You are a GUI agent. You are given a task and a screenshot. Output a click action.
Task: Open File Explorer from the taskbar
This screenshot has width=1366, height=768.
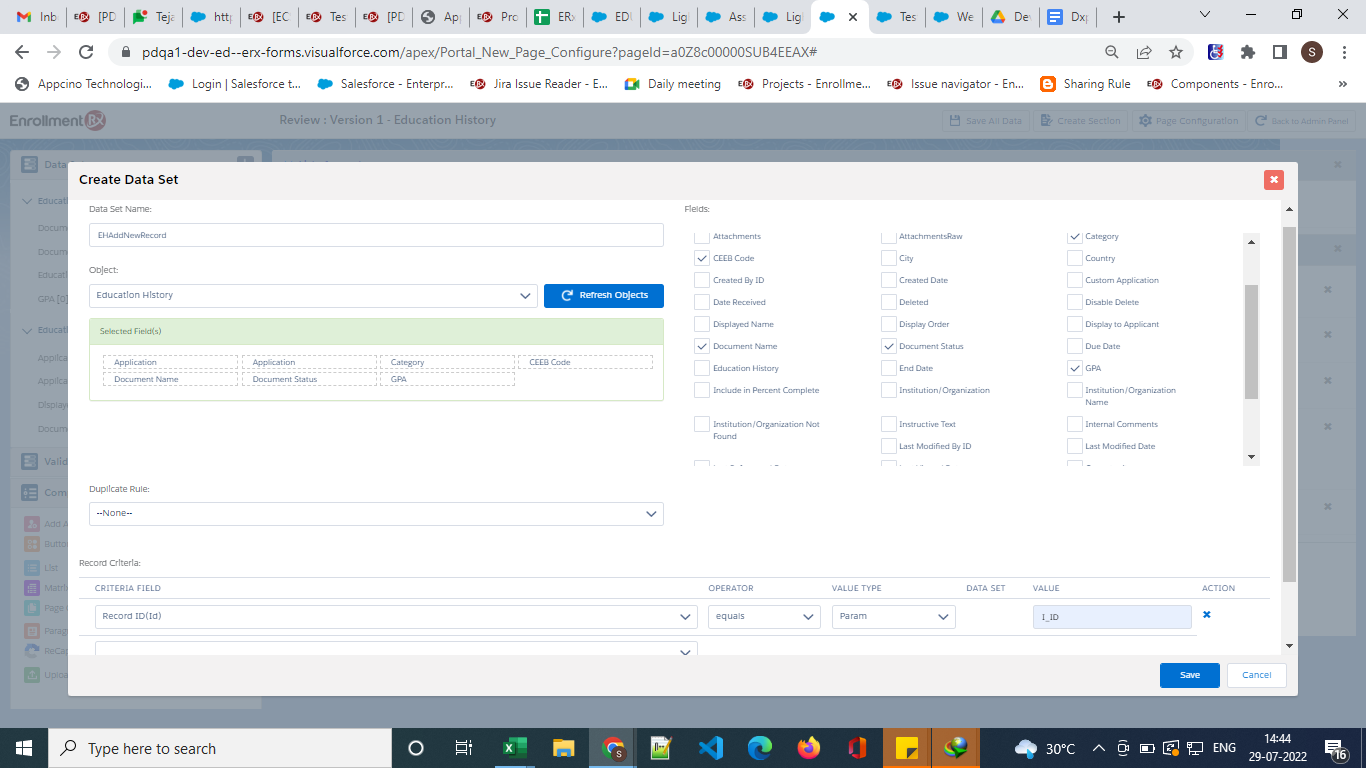(x=563, y=748)
